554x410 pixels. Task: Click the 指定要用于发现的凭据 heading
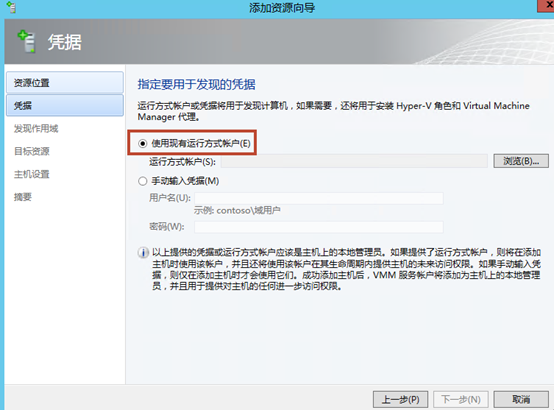coord(196,84)
